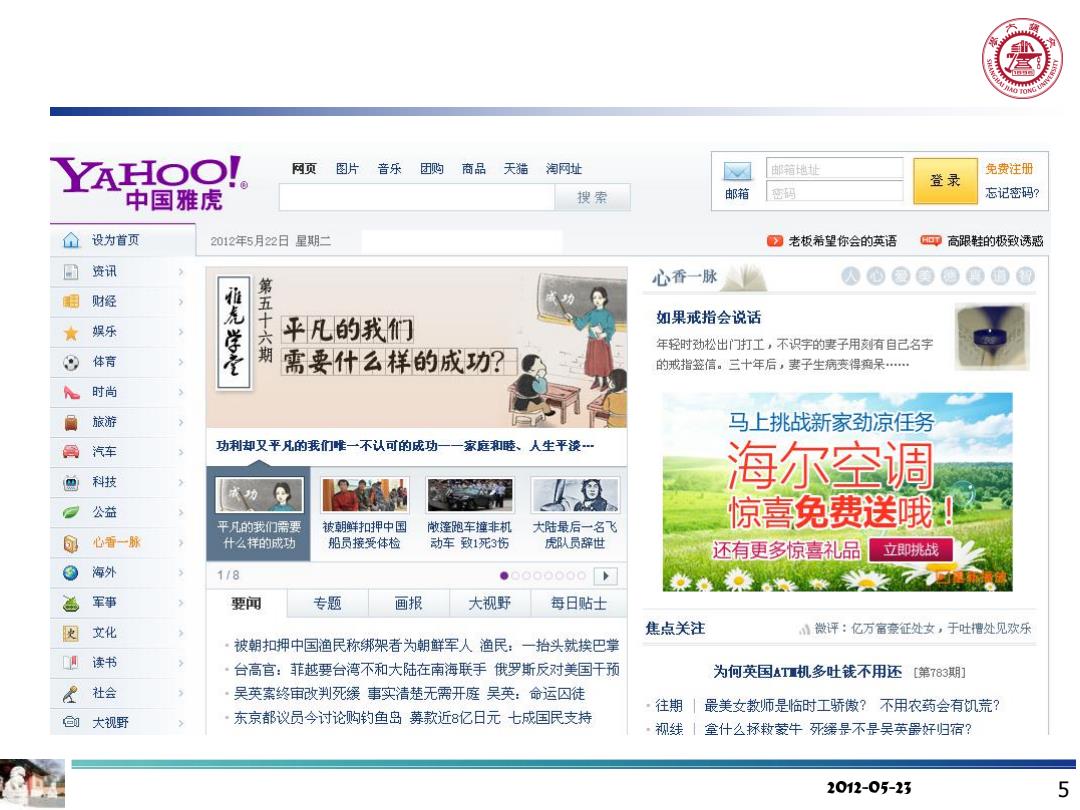Click the camera icon for 大视野

tap(71, 723)
